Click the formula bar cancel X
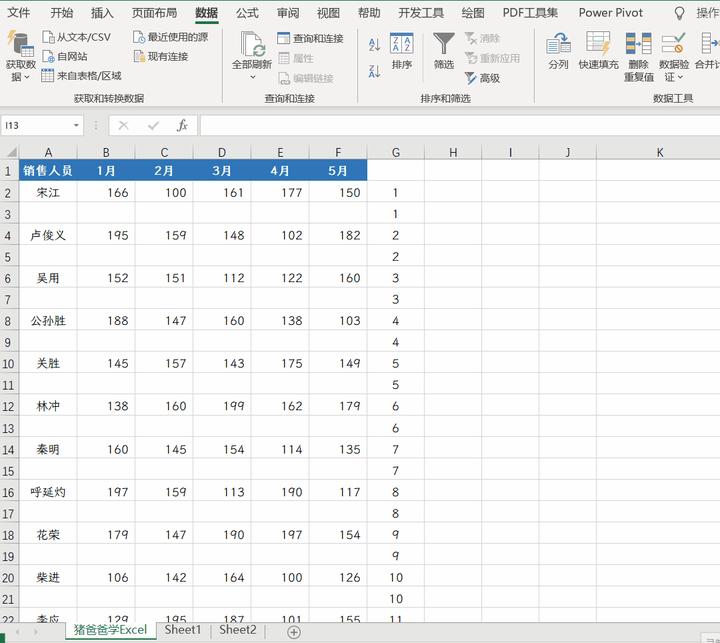The height and width of the screenshot is (643, 720). pos(123,125)
